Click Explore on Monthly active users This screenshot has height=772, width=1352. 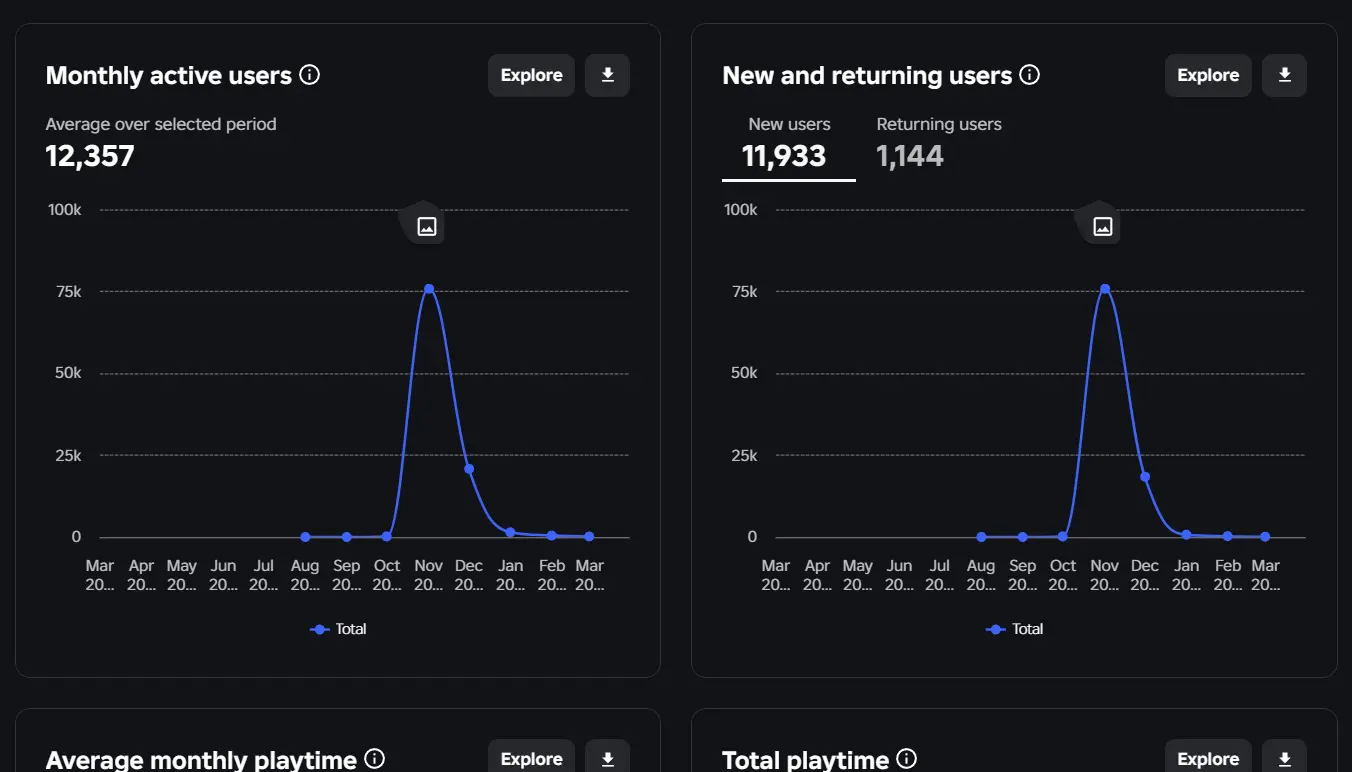(x=531, y=75)
